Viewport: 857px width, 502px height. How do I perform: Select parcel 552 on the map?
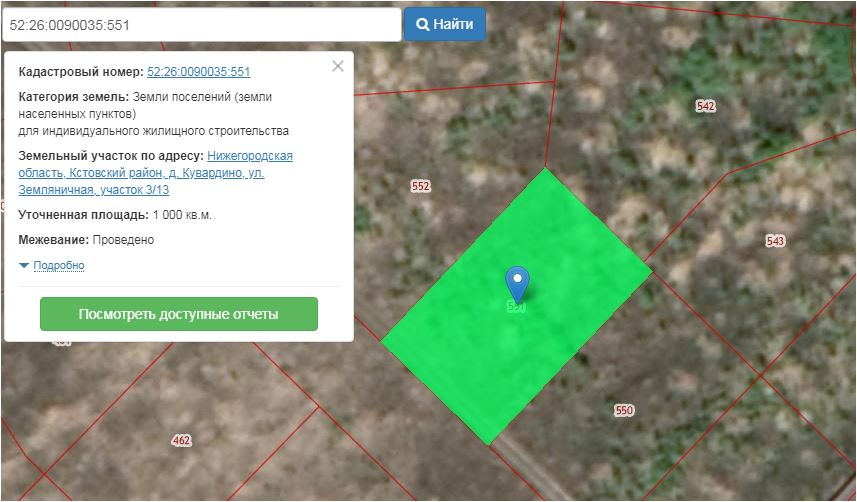420,186
